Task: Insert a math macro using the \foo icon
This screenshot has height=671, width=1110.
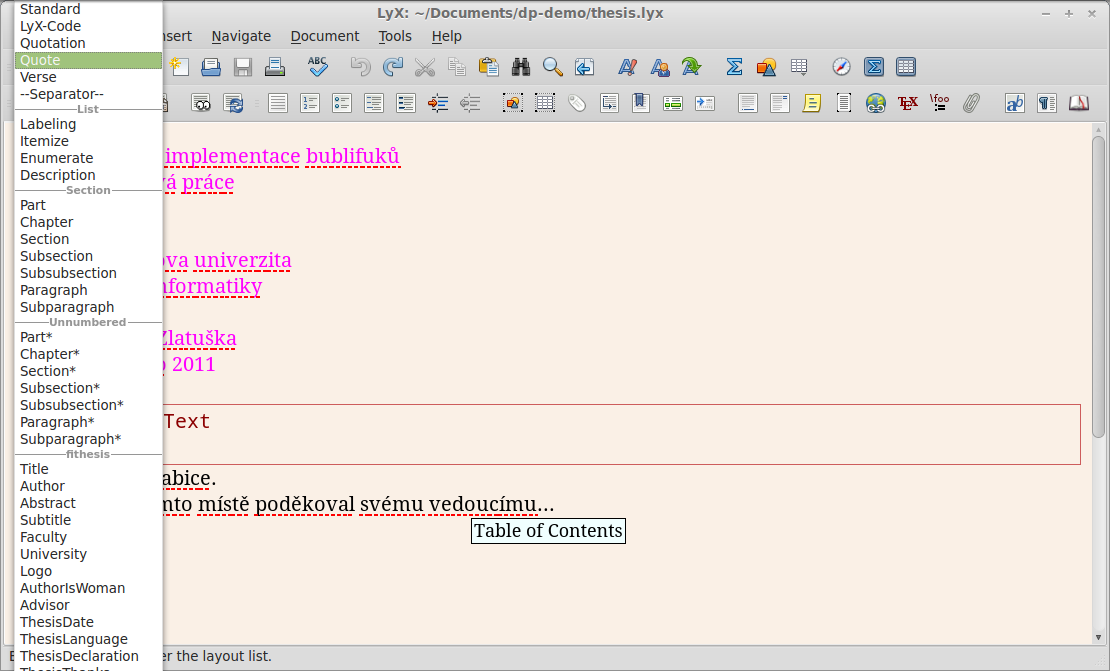Action: pyautogui.click(x=939, y=103)
